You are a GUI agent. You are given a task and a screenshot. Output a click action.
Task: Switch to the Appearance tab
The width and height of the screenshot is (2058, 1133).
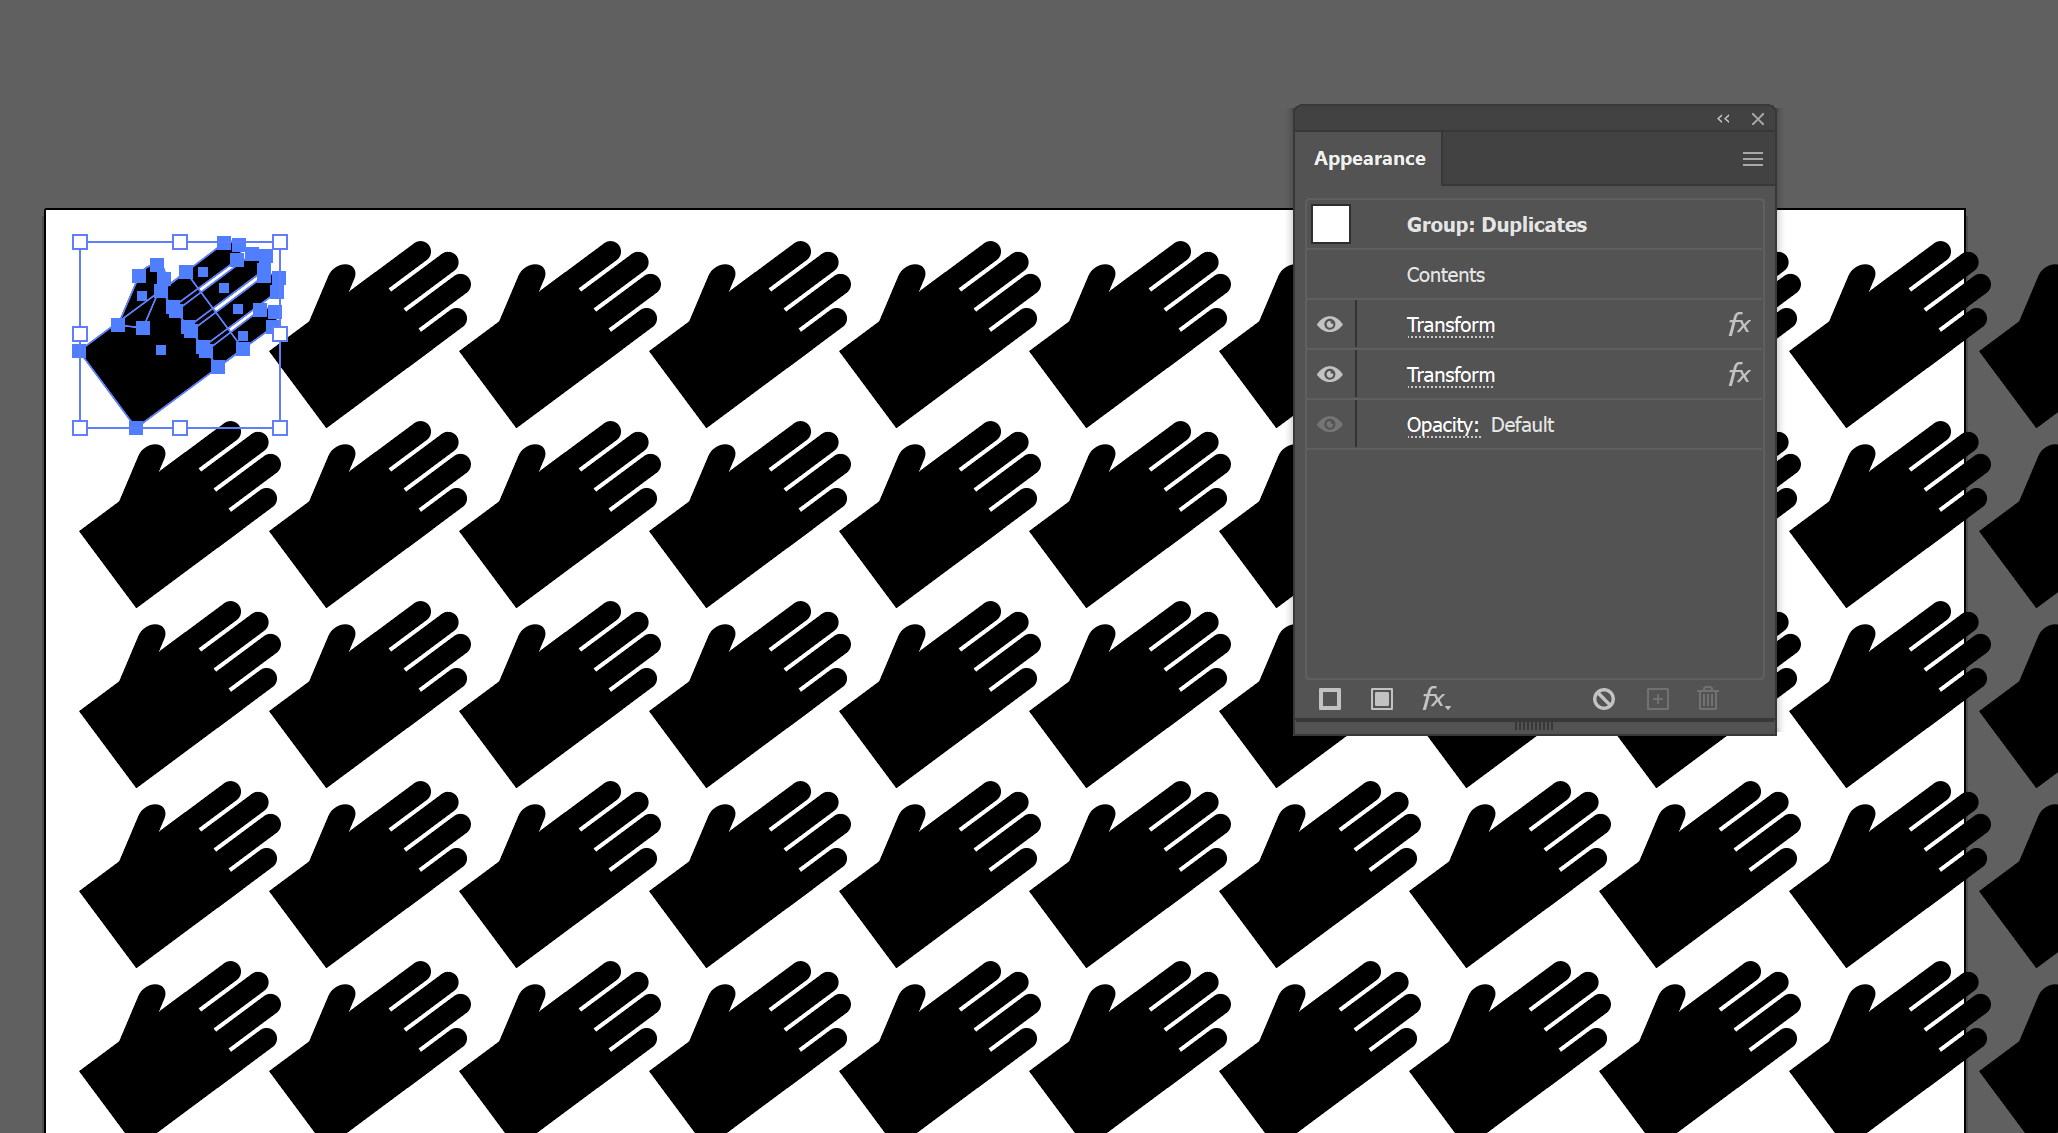coord(1369,158)
